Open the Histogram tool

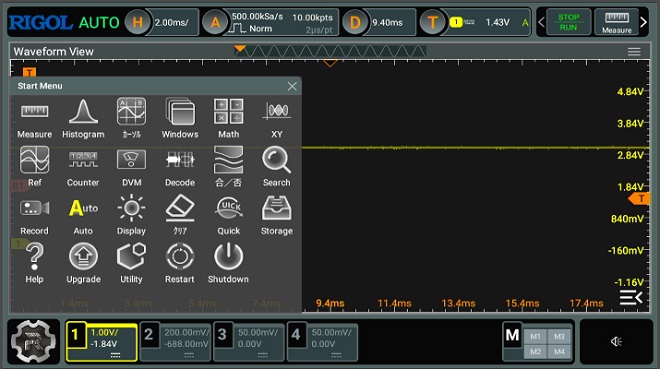click(x=83, y=119)
